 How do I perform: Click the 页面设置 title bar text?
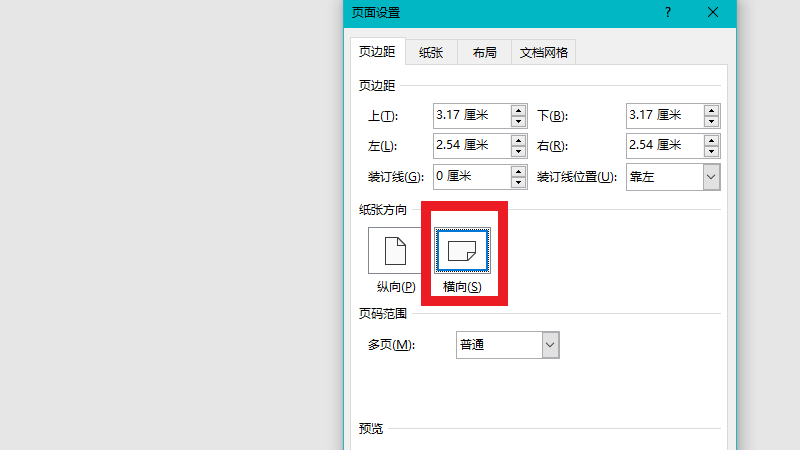click(x=376, y=13)
